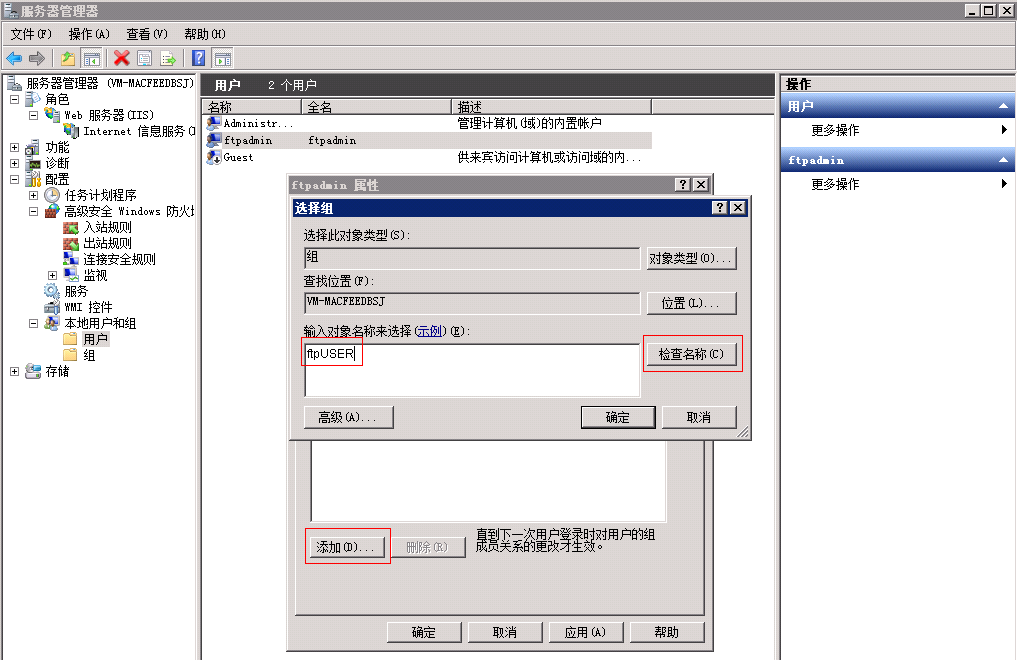The height and width of the screenshot is (660, 1017).
Task: Select Internet 信息服务 tree item
Action: (139, 132)
